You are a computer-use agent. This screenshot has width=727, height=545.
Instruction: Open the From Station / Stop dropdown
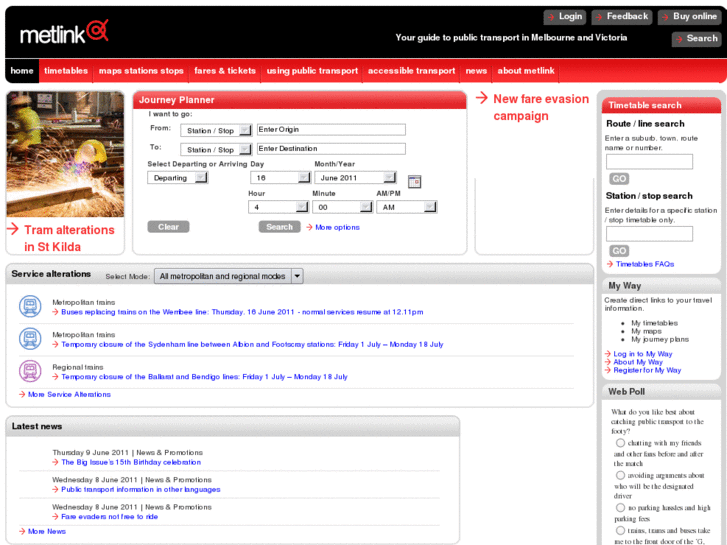216,130
